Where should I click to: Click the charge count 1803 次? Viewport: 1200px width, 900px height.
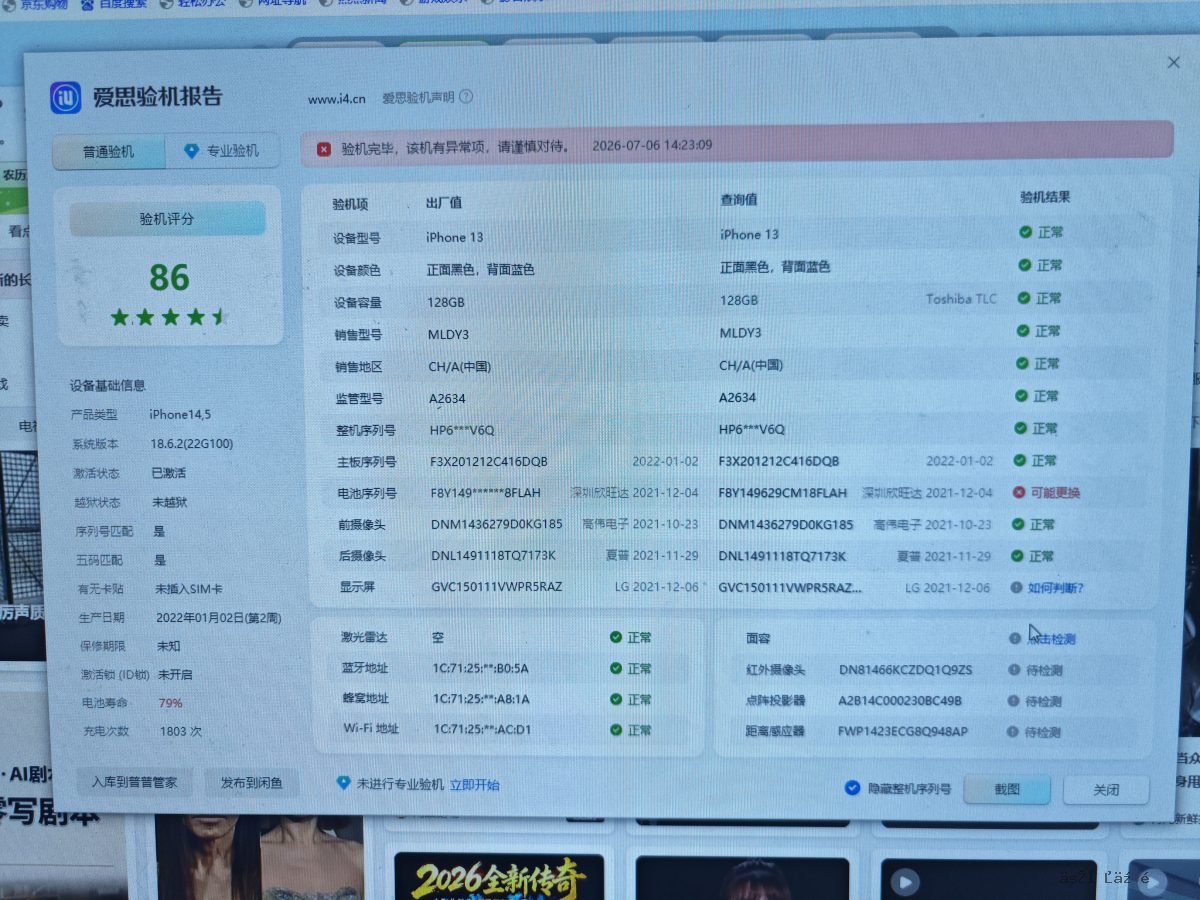[x=180, y=732]
